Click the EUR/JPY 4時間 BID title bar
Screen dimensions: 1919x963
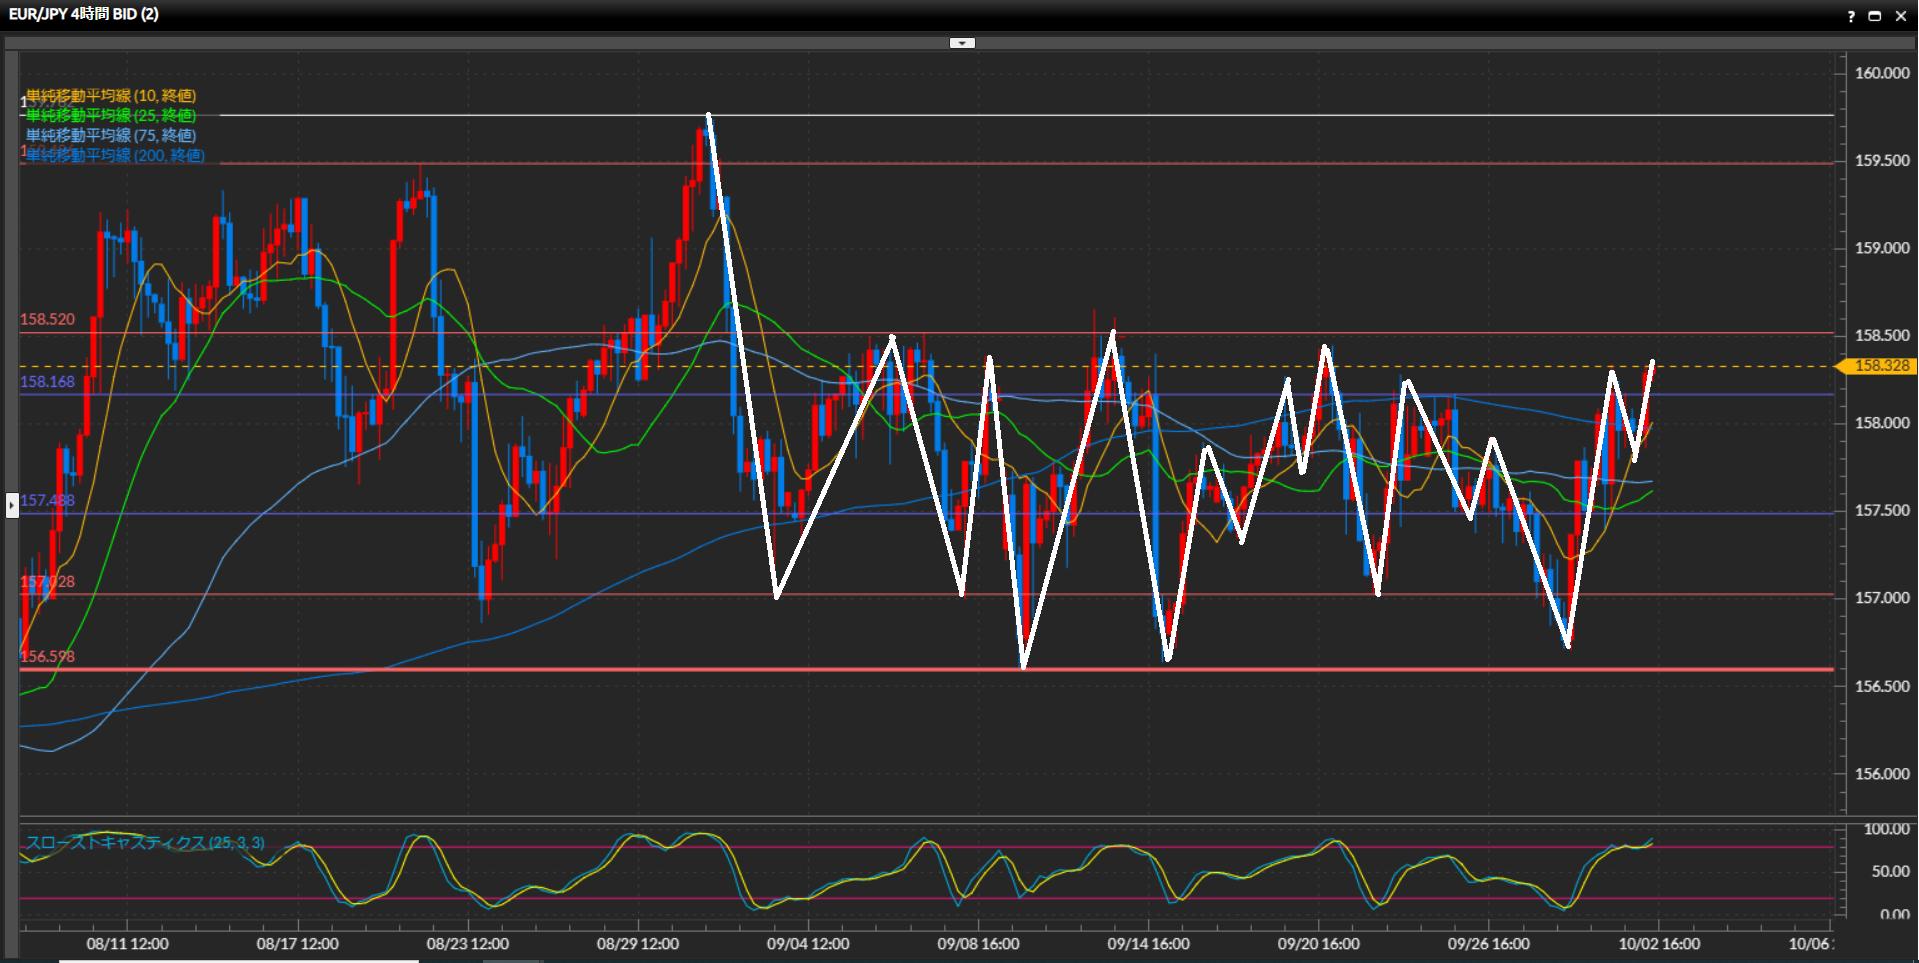point(84,14)
